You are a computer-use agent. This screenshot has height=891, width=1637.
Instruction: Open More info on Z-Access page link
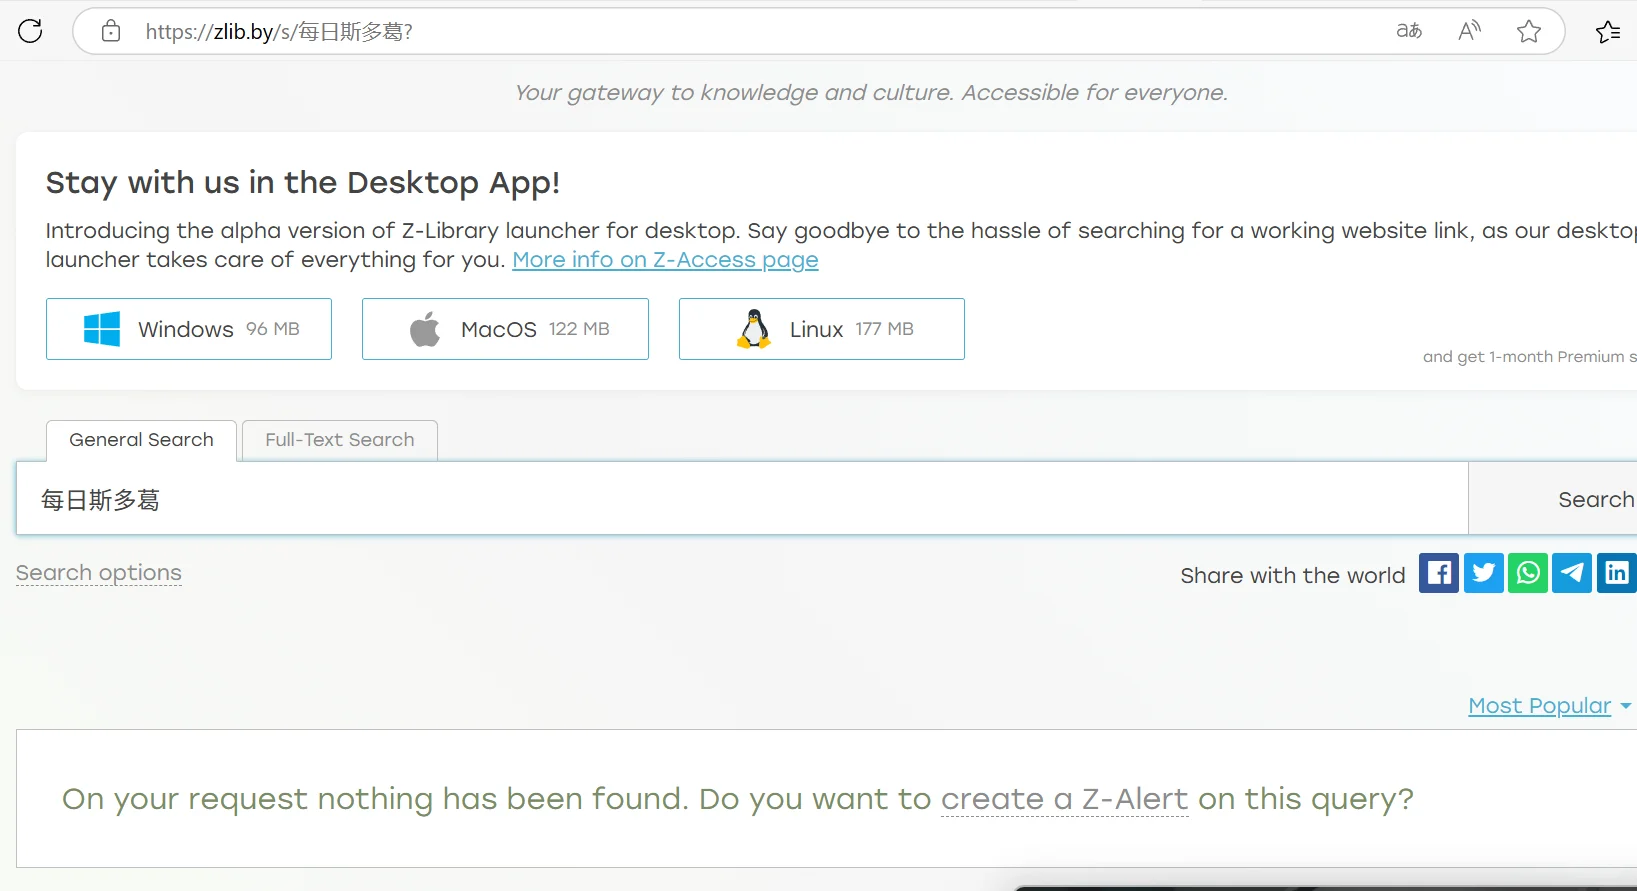665,260
